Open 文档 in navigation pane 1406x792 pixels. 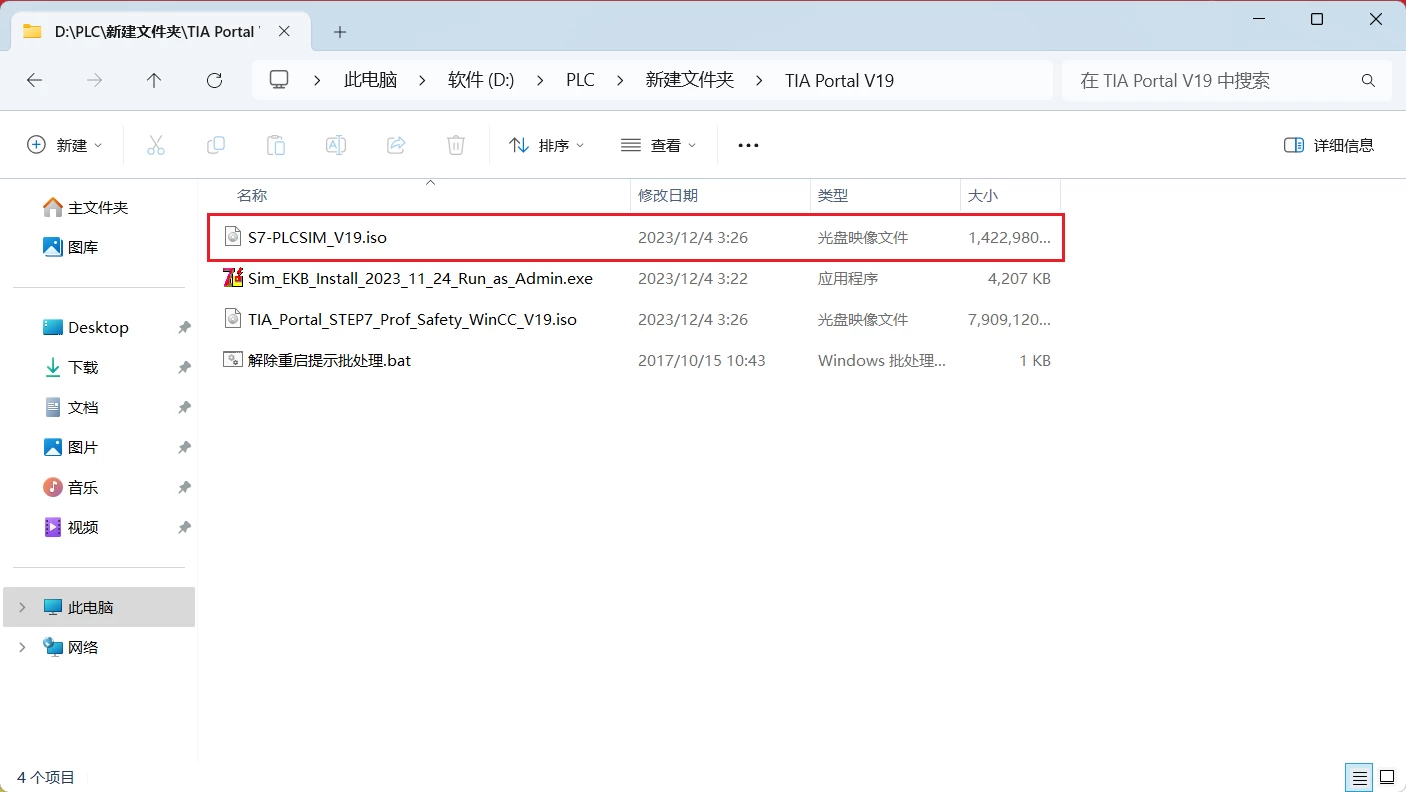[83, 407]
